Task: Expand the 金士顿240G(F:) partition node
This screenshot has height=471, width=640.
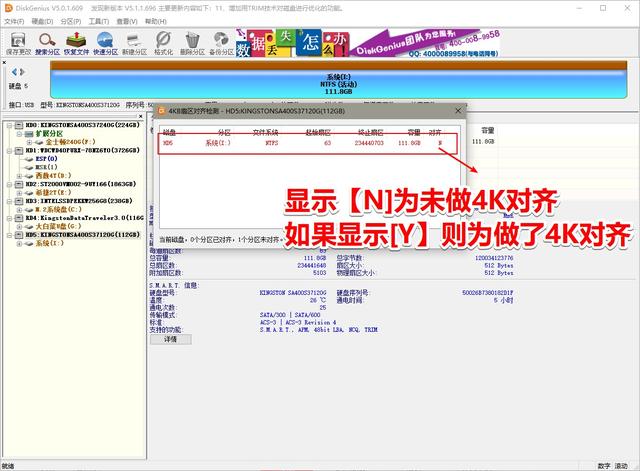Action: 29,142
